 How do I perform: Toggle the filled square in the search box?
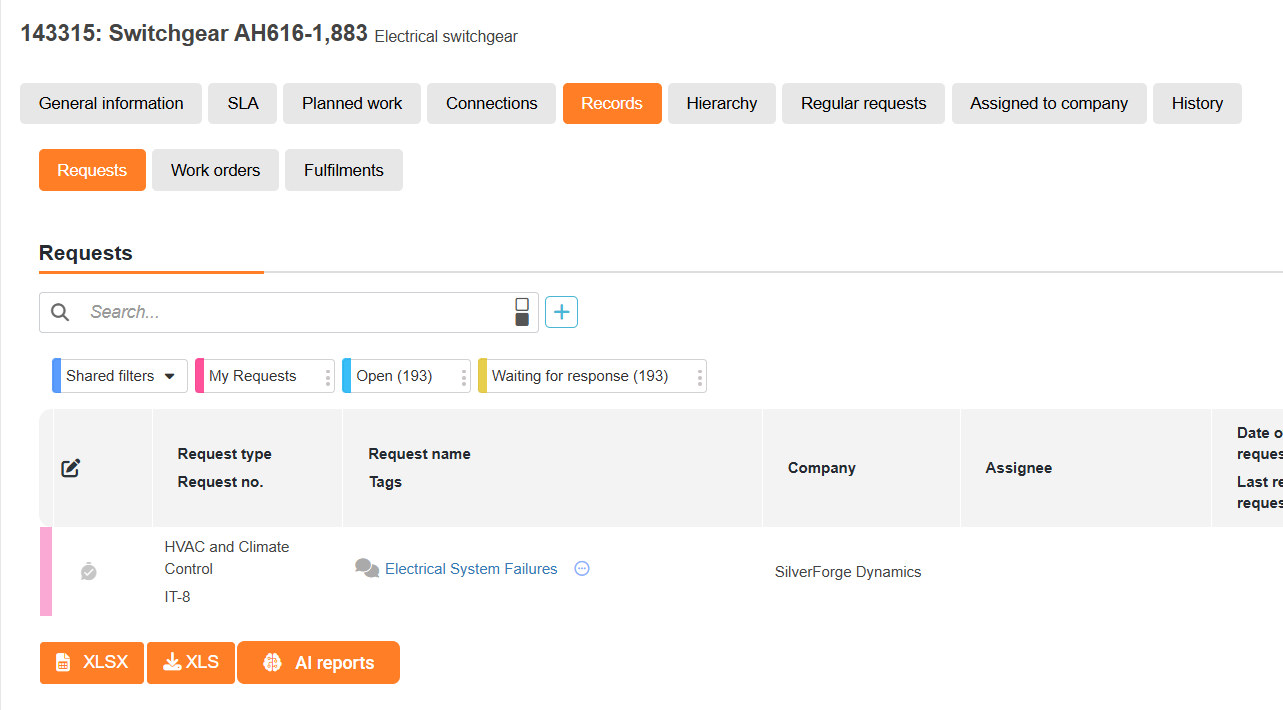click(x=522, y=319)
